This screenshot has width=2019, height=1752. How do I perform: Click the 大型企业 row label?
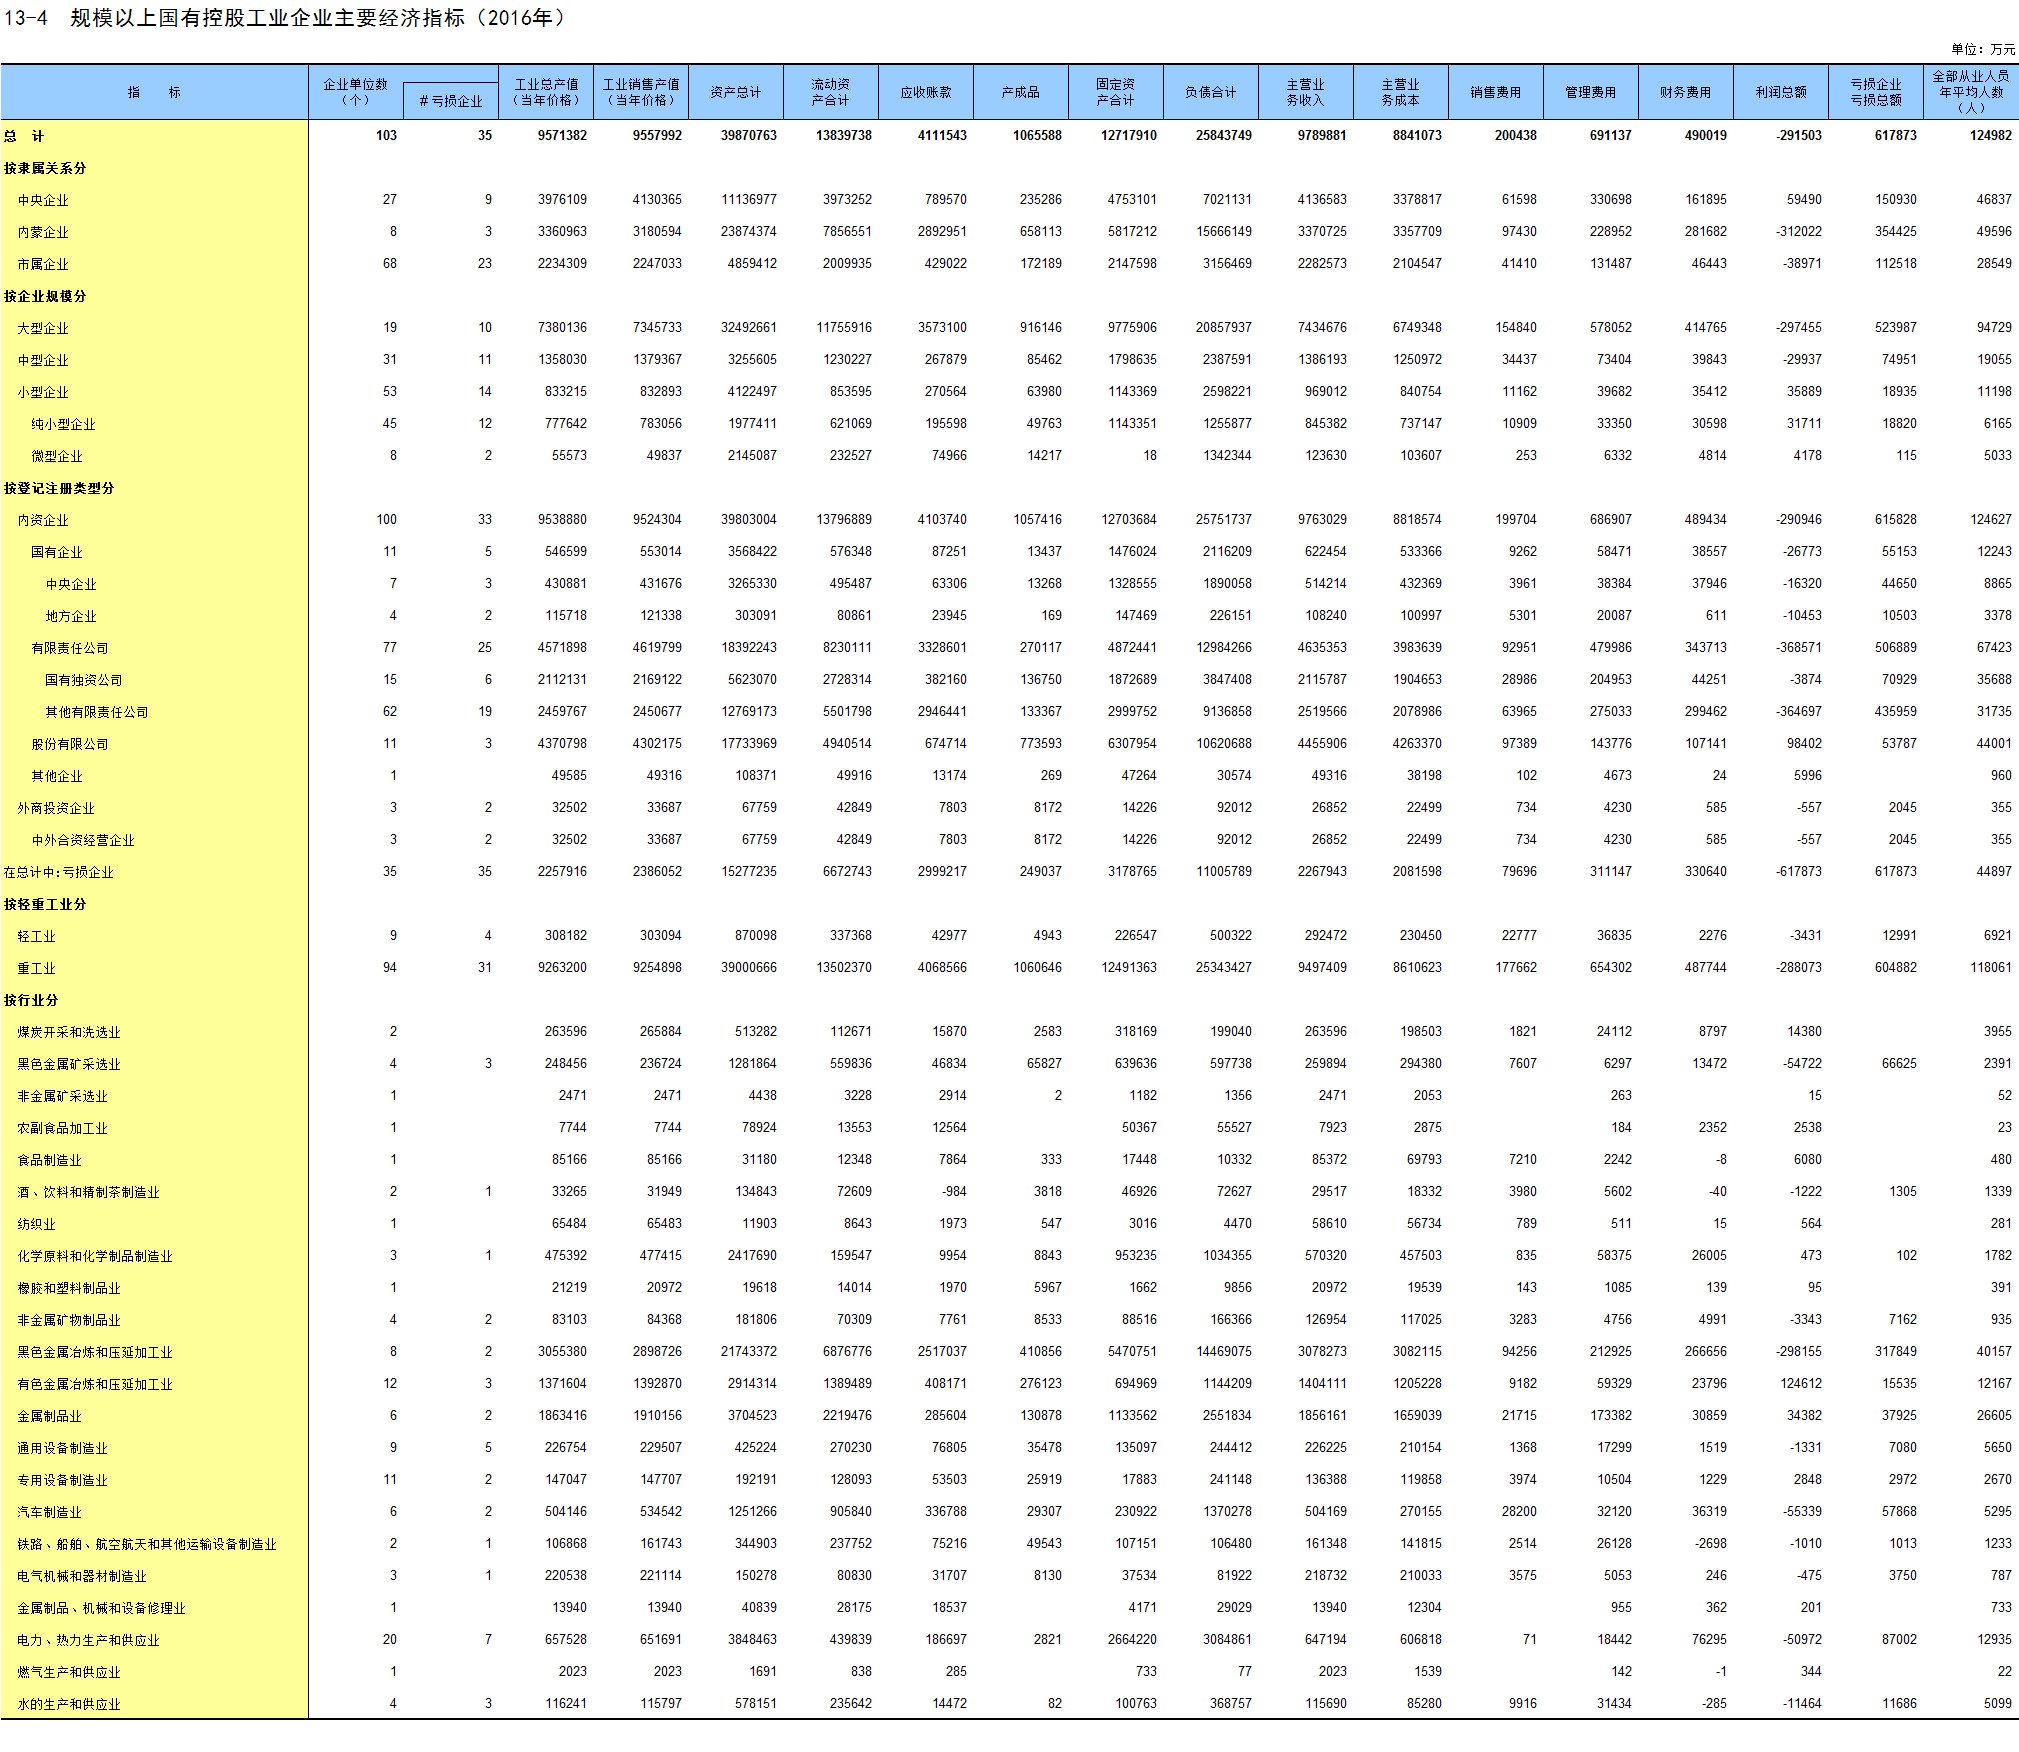tap(43, 328)
